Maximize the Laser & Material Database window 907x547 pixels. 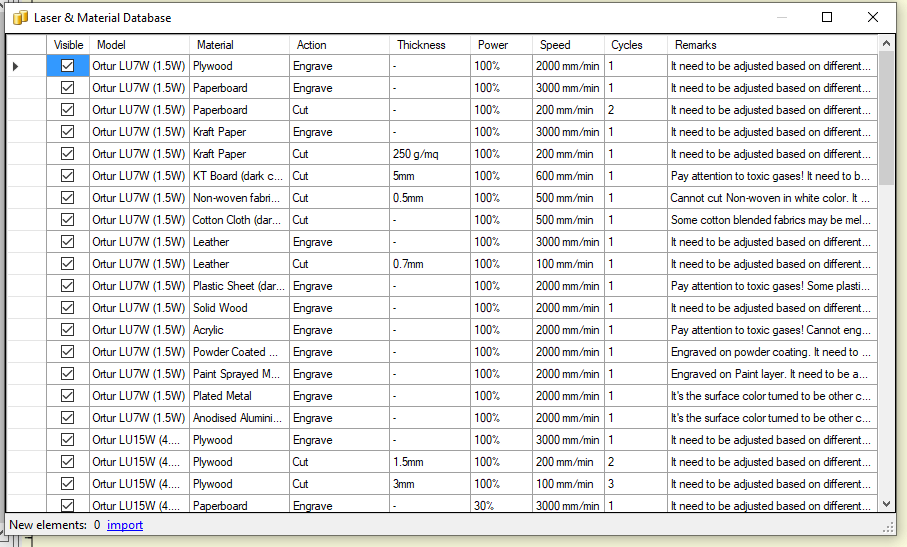tap(827, 17)
